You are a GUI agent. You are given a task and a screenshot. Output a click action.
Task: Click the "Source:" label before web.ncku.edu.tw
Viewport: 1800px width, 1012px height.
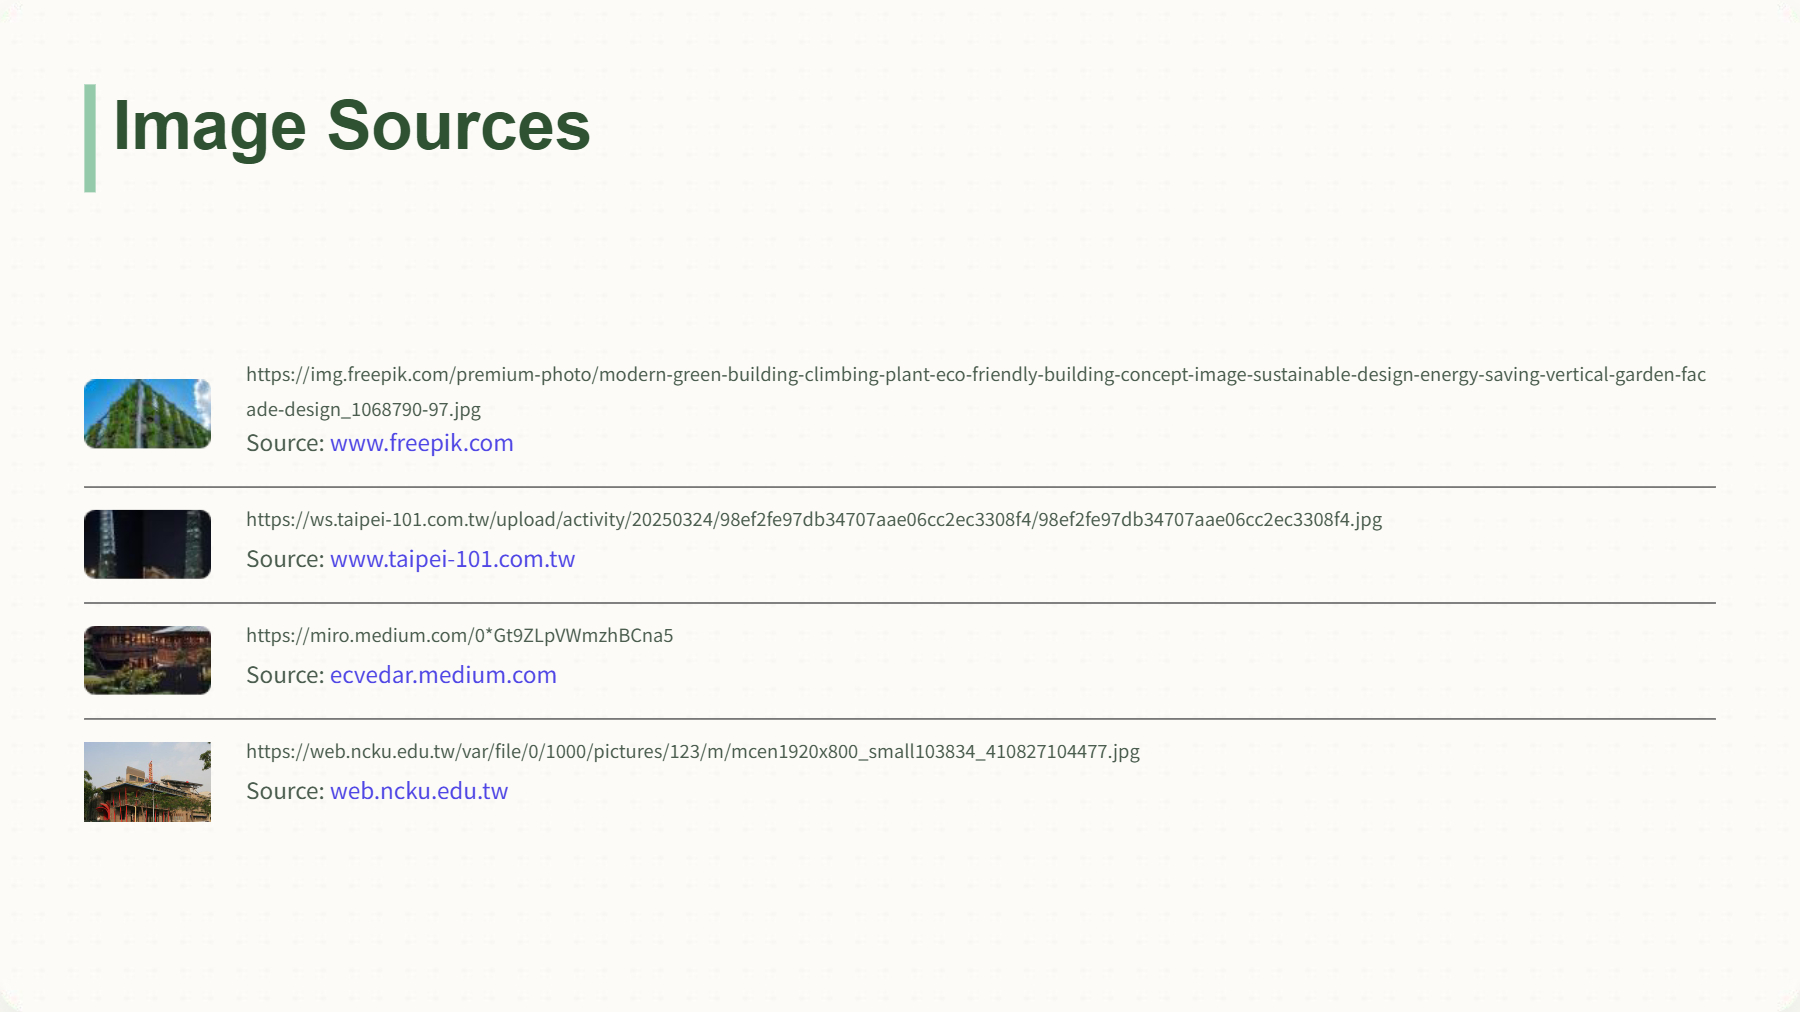tap(285, 791)
